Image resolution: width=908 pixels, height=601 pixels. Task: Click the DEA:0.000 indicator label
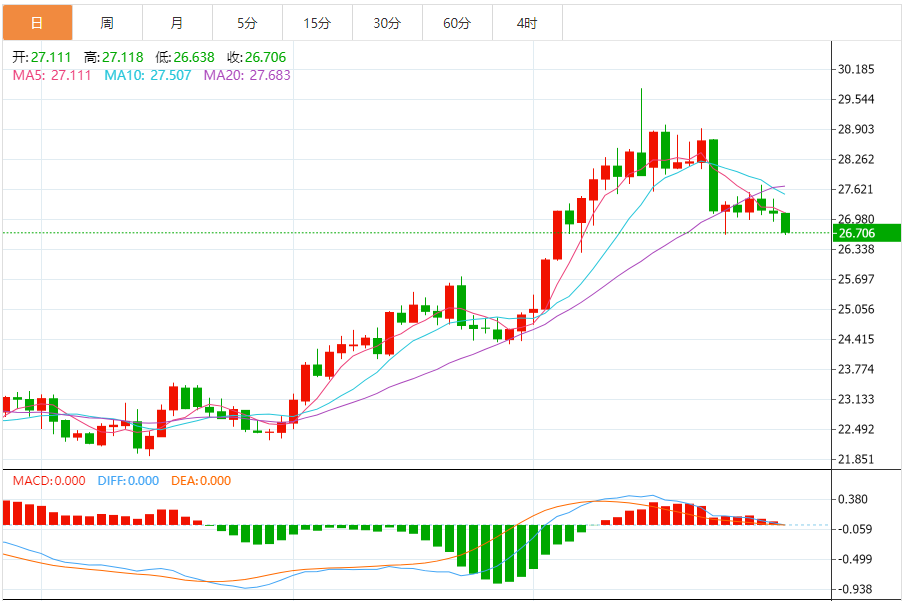[201, 481]
